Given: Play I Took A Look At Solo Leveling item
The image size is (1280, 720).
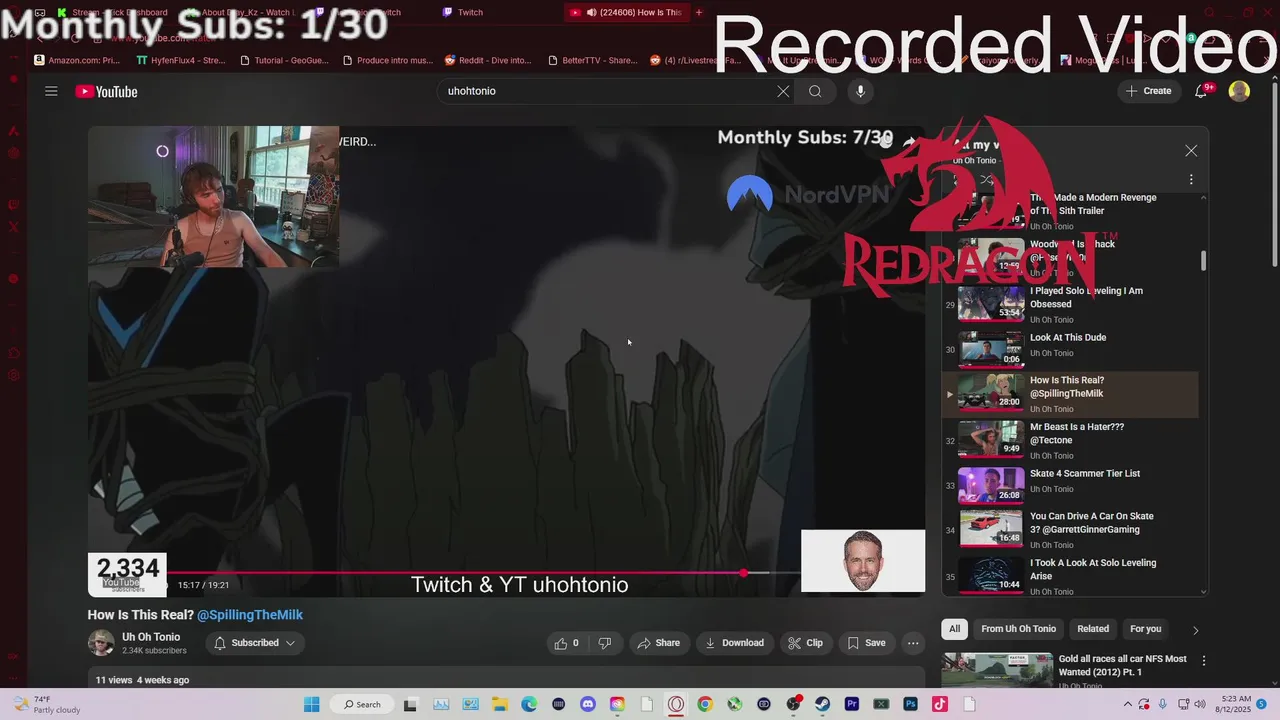Looking at the screenshot, I should (1070, 575).
